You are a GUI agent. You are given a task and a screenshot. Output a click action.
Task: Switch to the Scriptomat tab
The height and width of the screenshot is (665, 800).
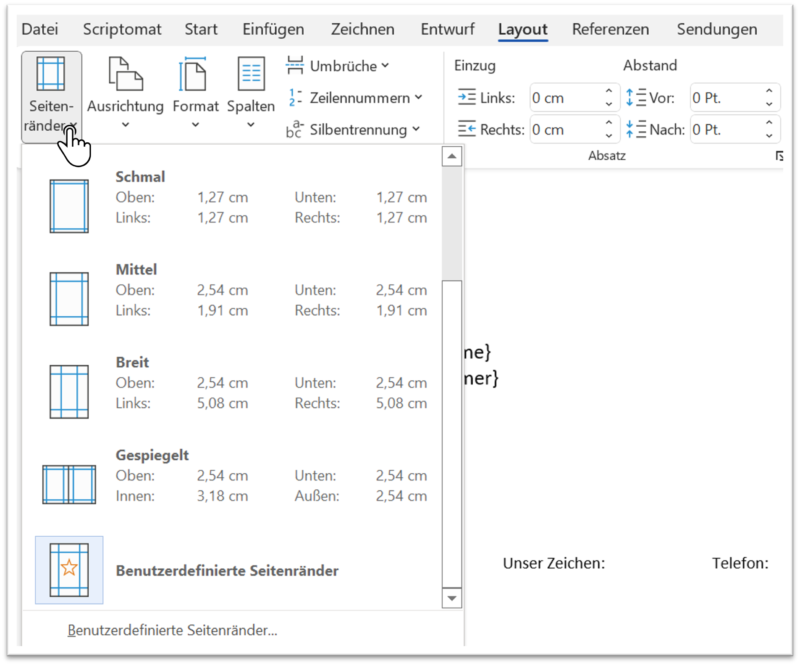pos(122,29)
